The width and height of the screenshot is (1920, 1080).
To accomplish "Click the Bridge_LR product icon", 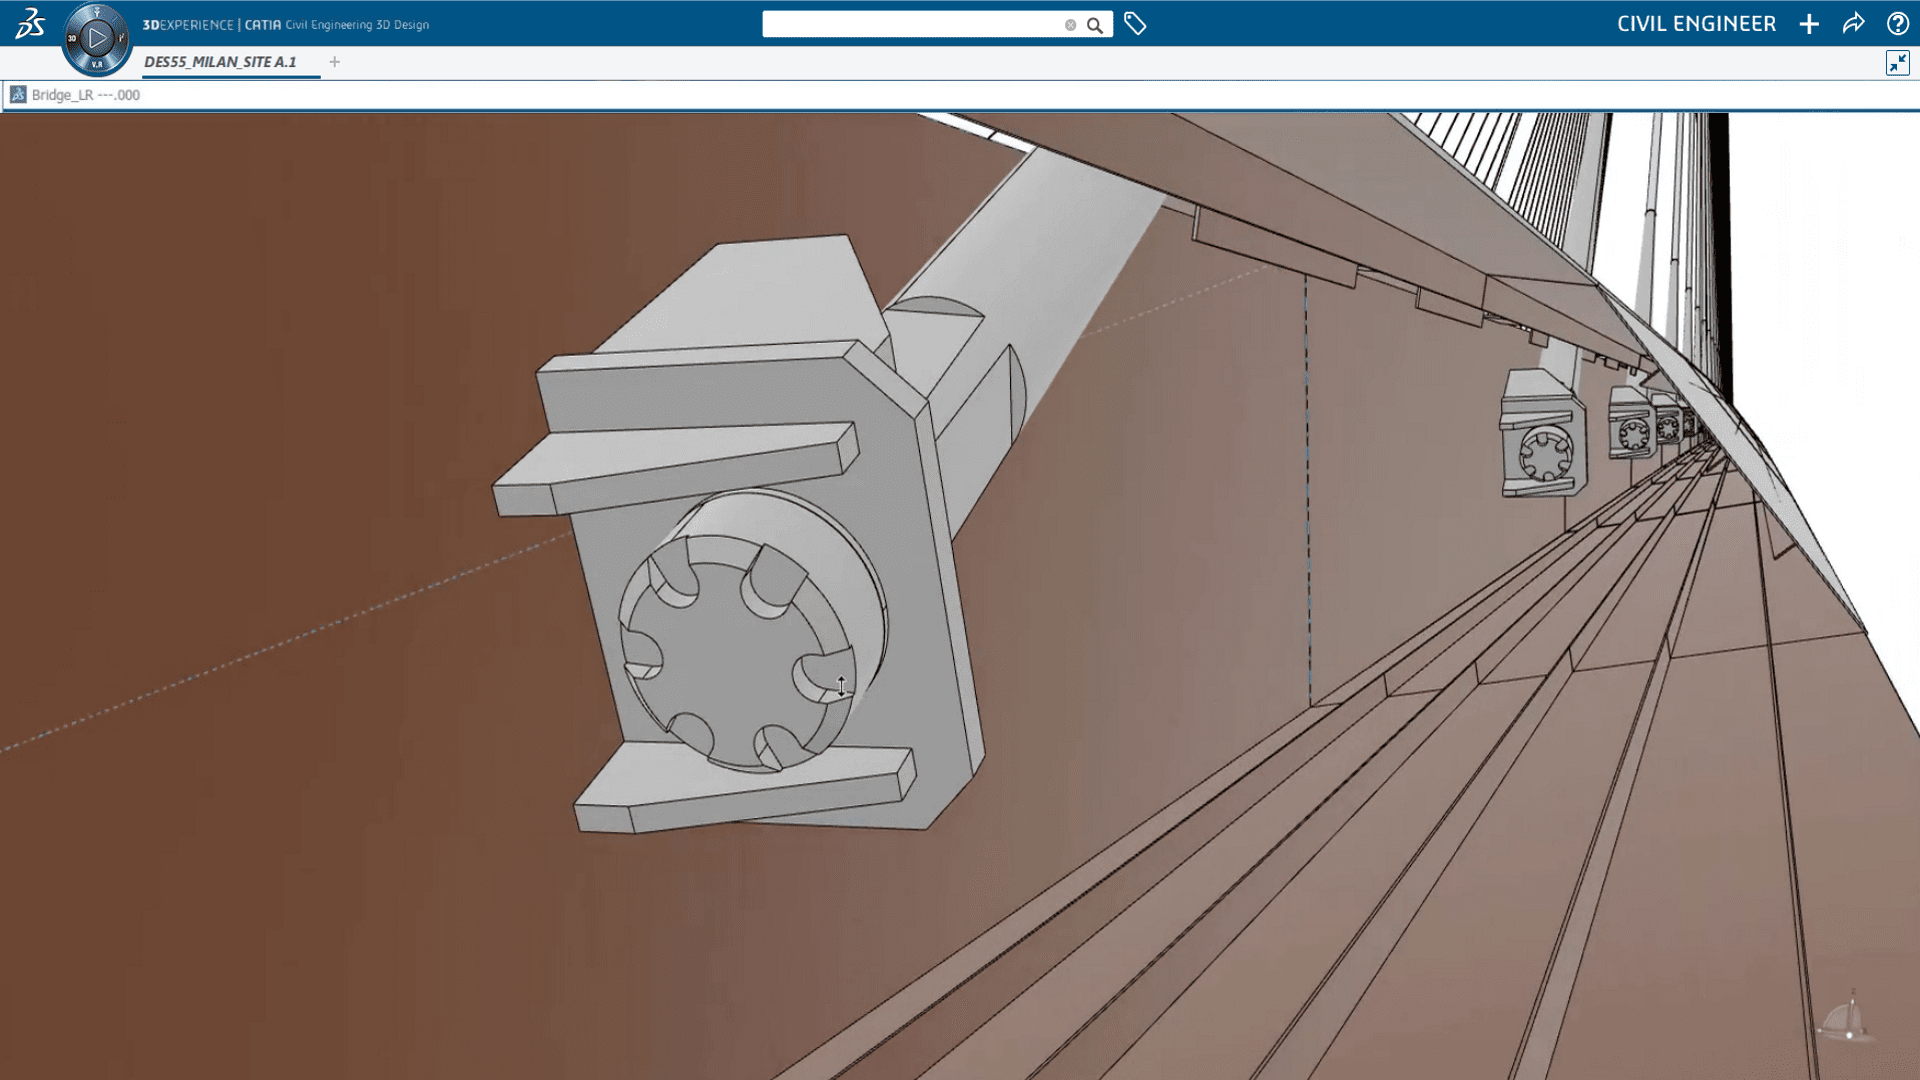I will (x=18, y=95).
